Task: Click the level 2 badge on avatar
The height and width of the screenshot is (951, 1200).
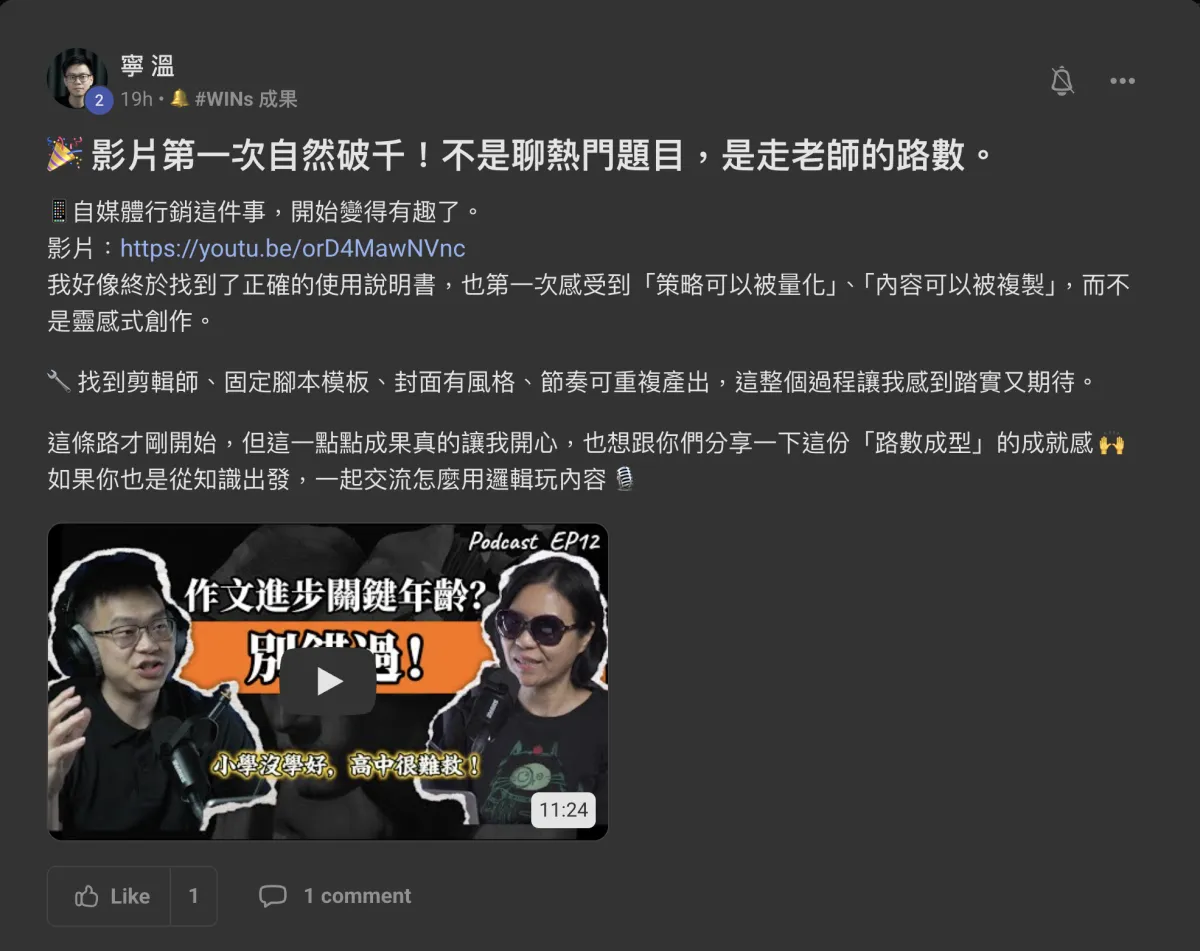Action: [98, 100]
